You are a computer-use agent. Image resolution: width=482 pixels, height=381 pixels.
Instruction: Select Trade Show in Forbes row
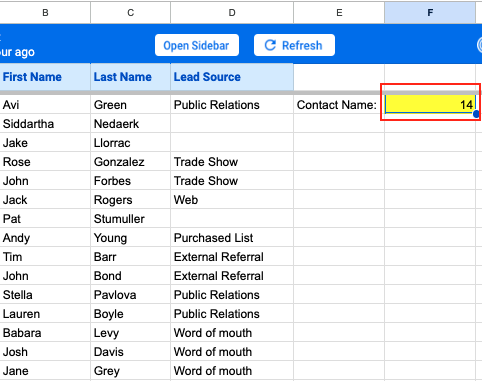click(x=232, y=181)
